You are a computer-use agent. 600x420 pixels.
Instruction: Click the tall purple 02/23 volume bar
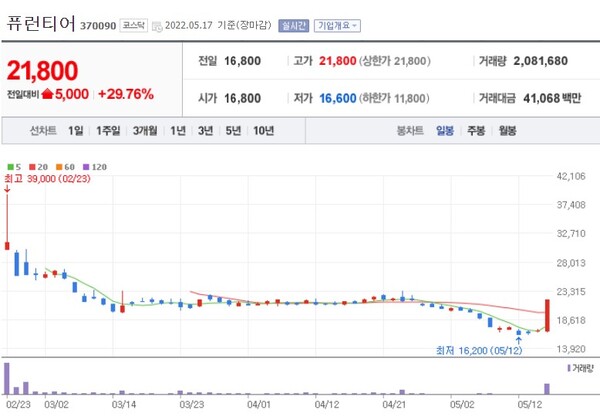(7, 379)
